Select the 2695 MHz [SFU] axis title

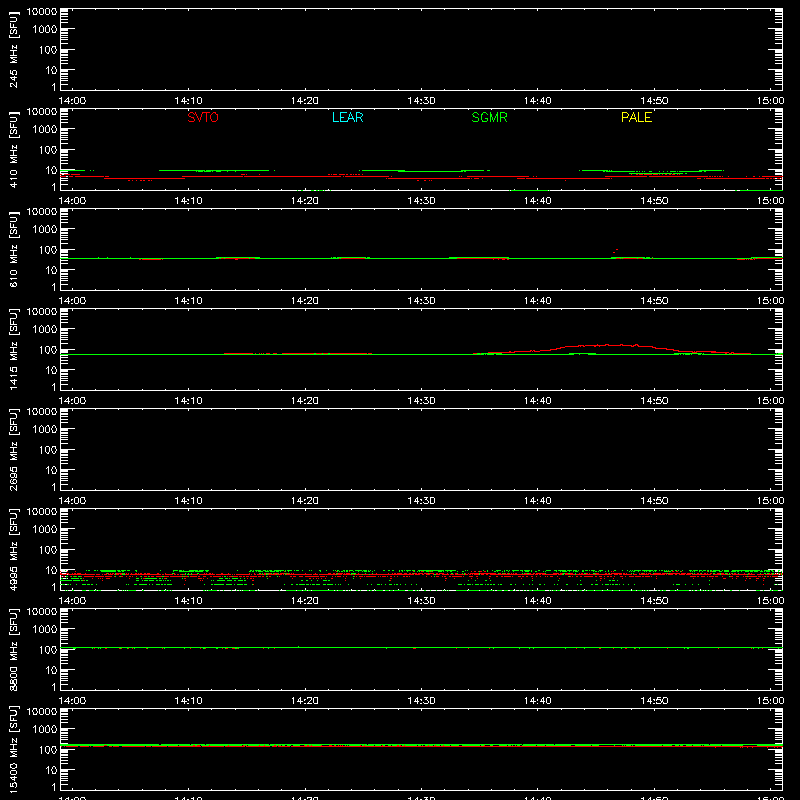click(x=13, y=449)
